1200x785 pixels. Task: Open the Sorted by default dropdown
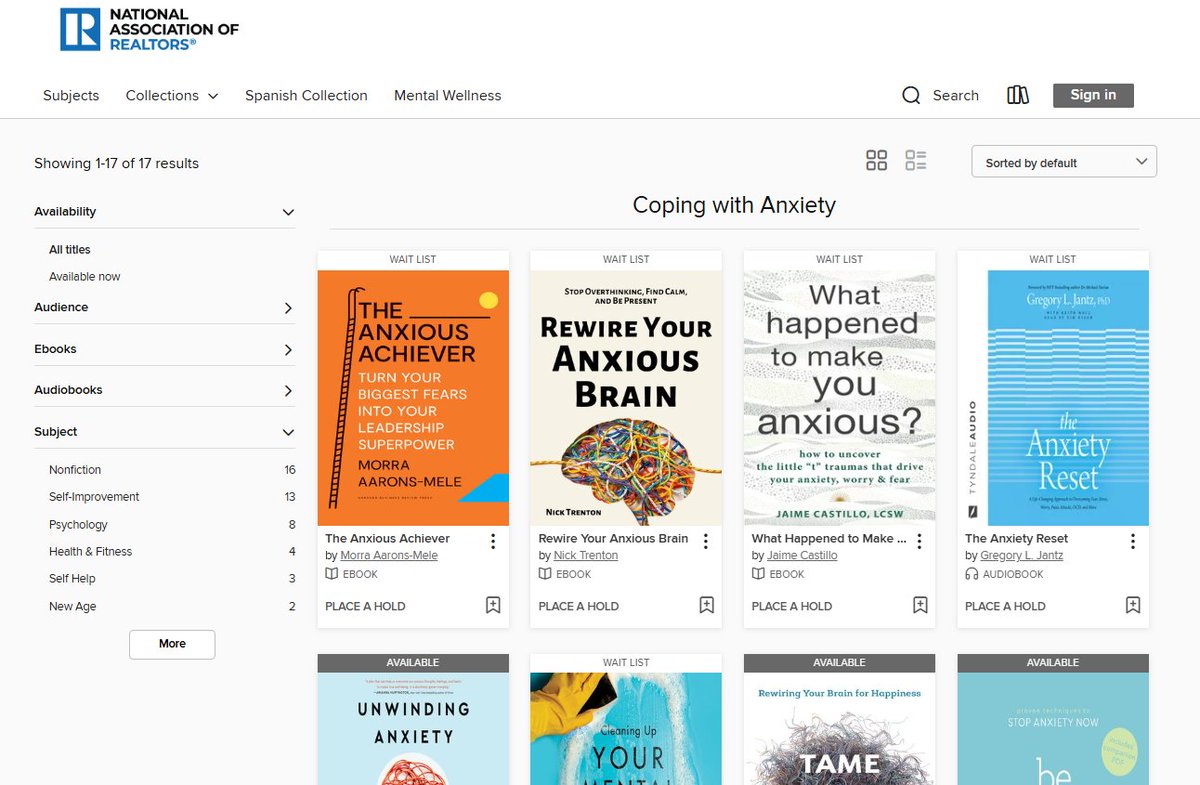tap(1064, 162)
